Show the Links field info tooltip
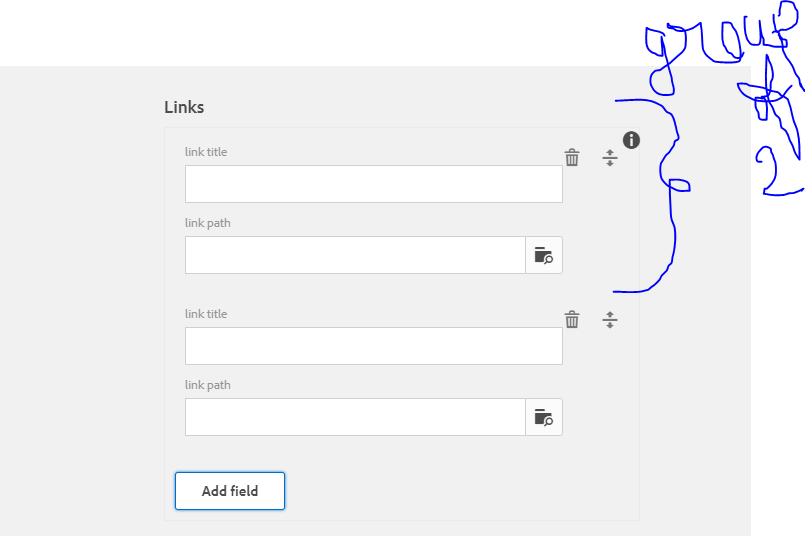 click(631, 139)
